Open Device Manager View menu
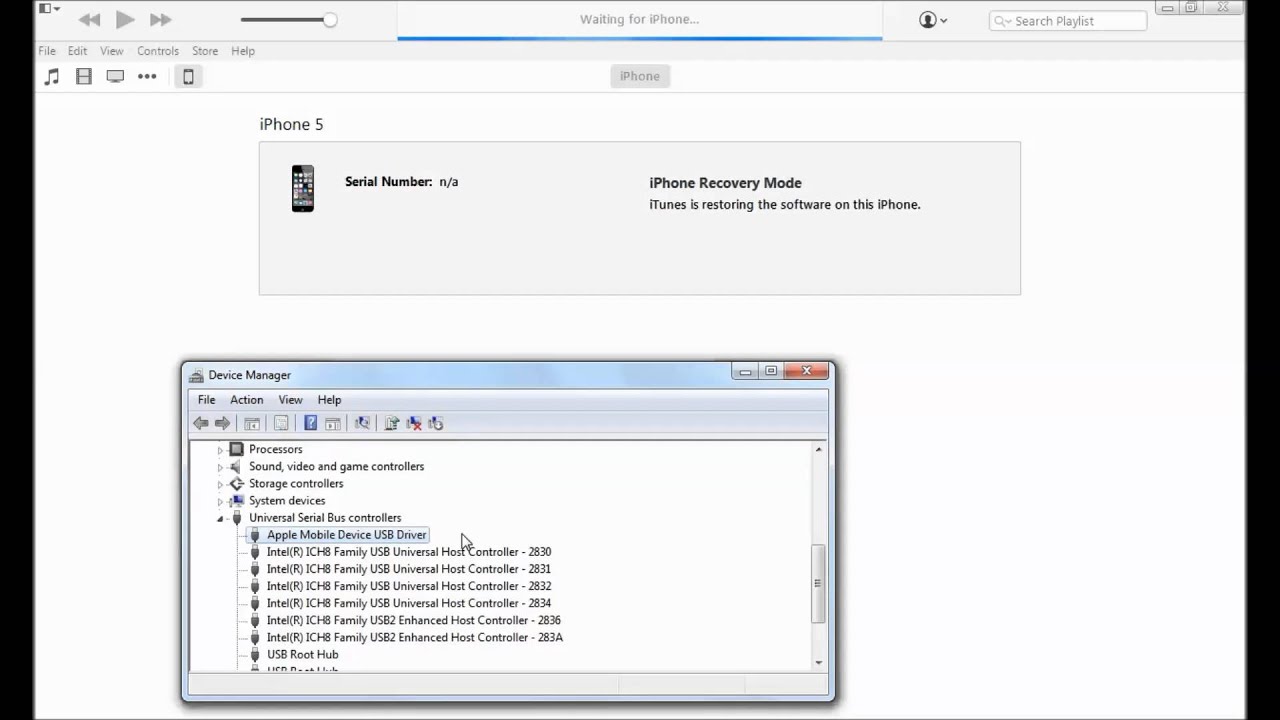1280x720 pixels. (x=290, y=400)
